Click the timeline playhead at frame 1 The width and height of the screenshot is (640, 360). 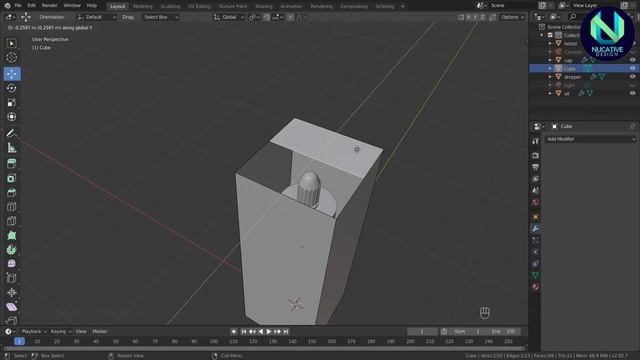point(19,341)
